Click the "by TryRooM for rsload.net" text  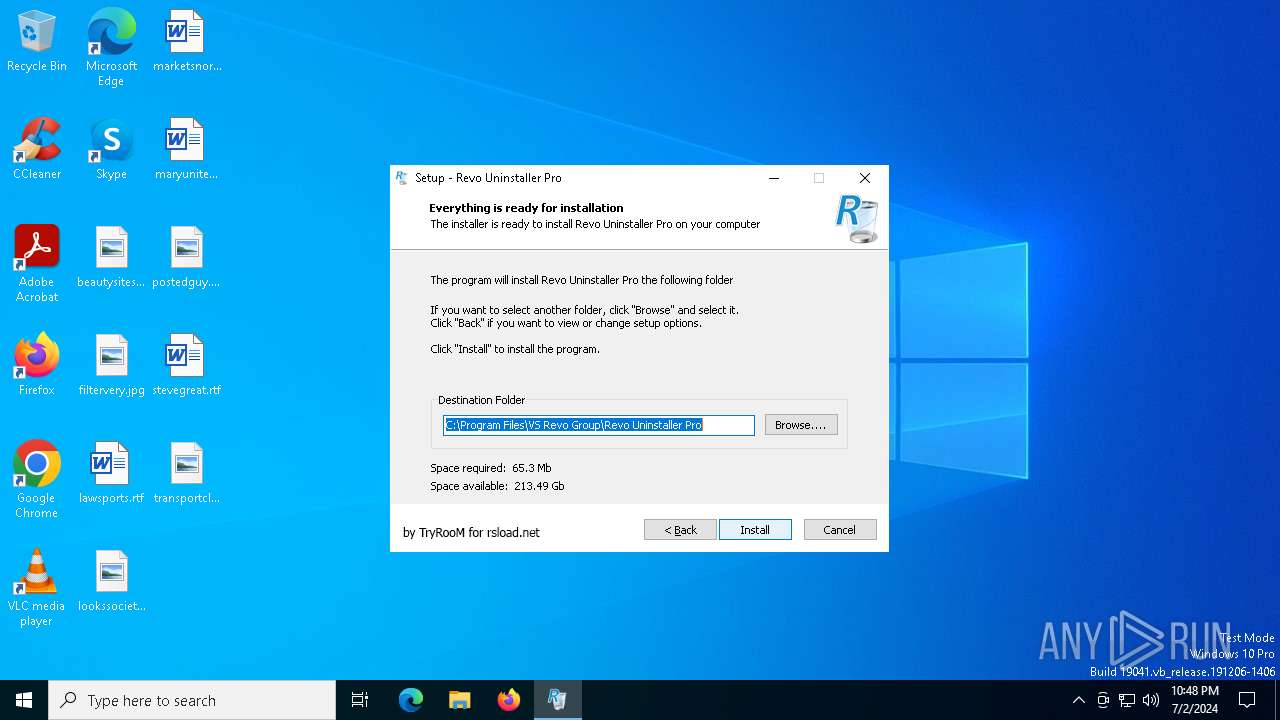tap(471, 532)
